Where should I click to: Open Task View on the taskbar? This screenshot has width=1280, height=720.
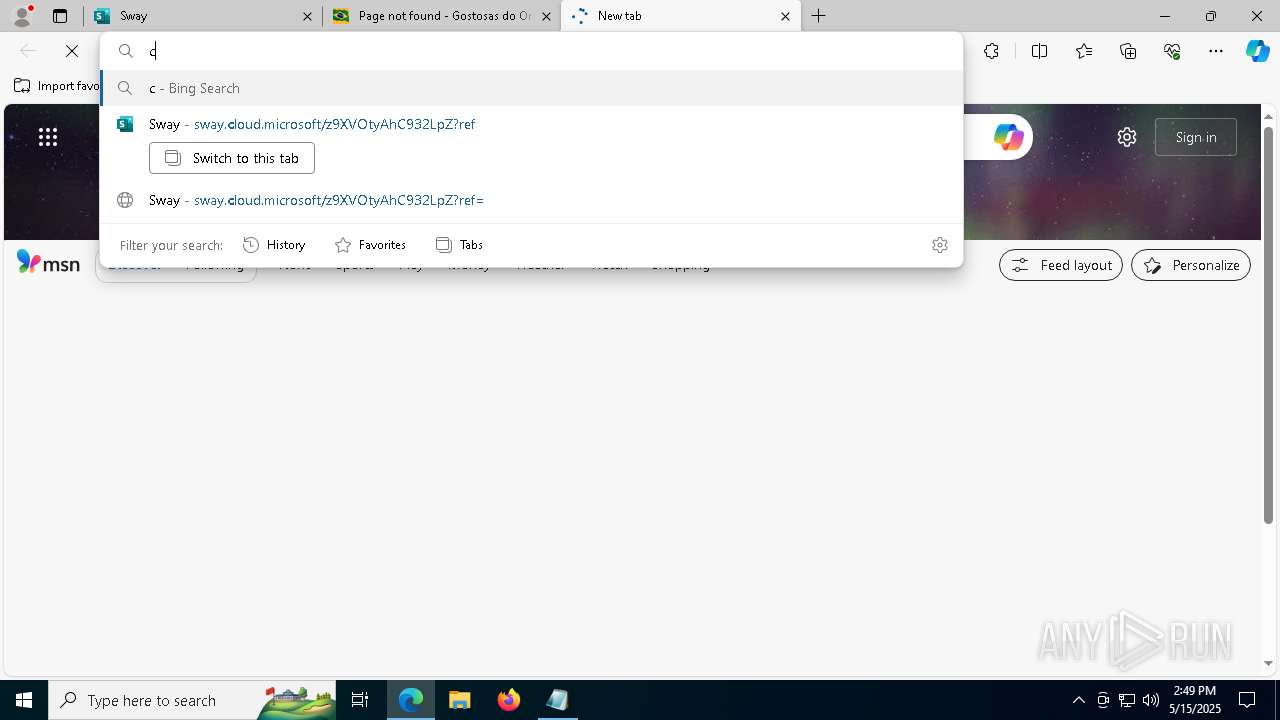pos(360,700)
